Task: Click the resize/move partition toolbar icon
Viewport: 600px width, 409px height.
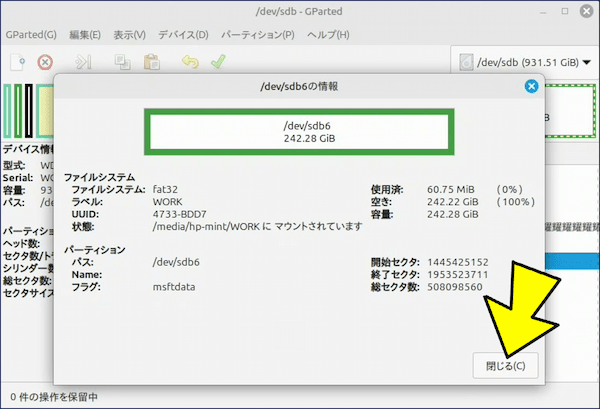Action: tap(84, 62)
